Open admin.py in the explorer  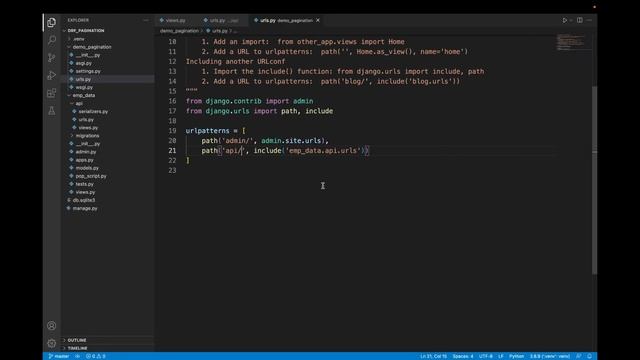[86, 152]
